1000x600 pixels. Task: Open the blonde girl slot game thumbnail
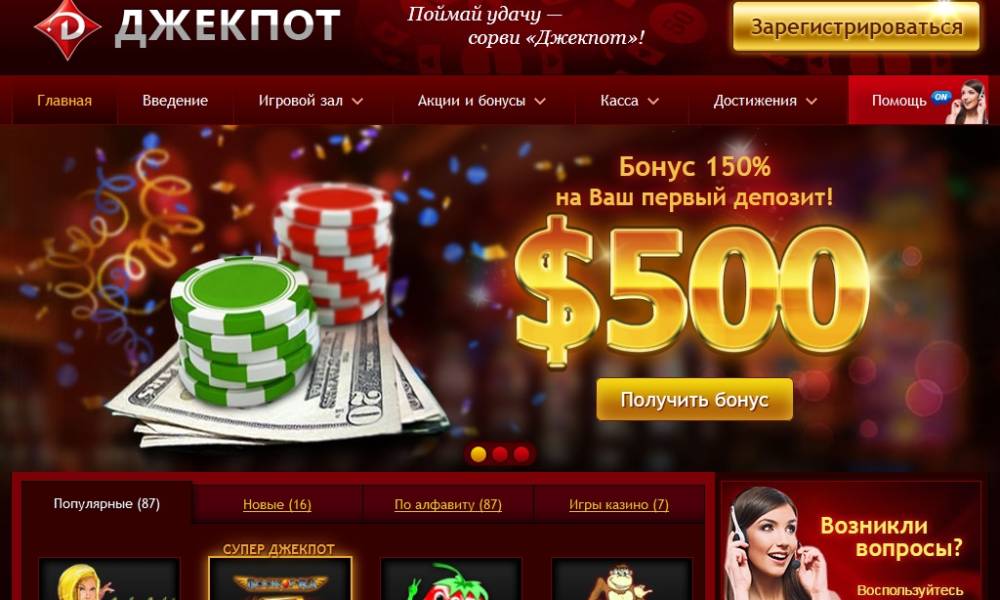click(x=109, y=579)
